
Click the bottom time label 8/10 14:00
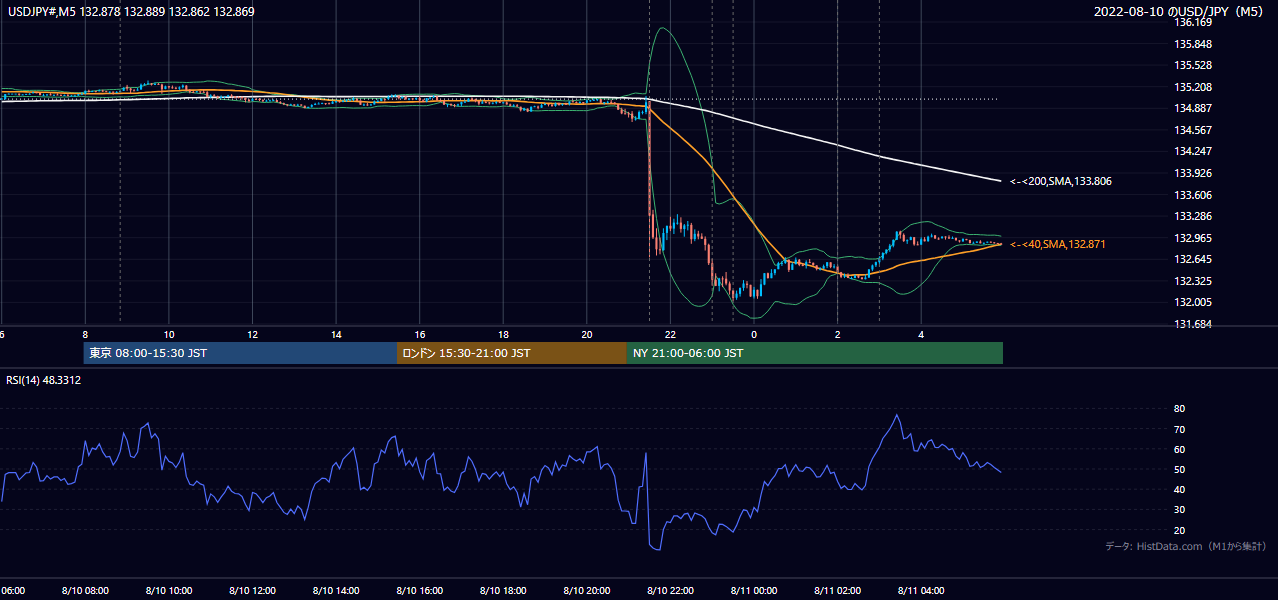pos(336,591)
